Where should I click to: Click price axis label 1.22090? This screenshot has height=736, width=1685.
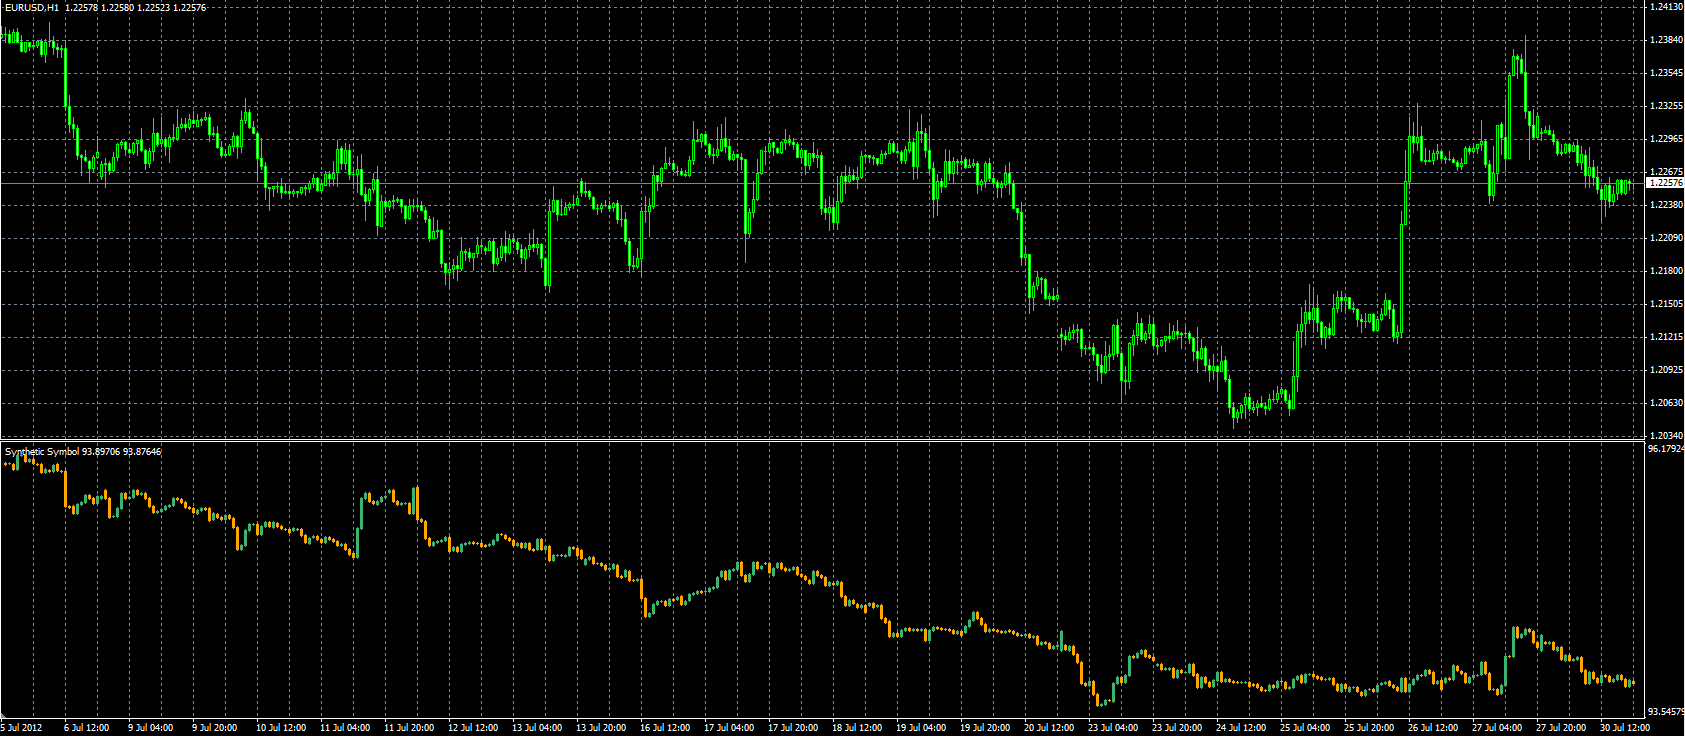[x=1665, y=238]
